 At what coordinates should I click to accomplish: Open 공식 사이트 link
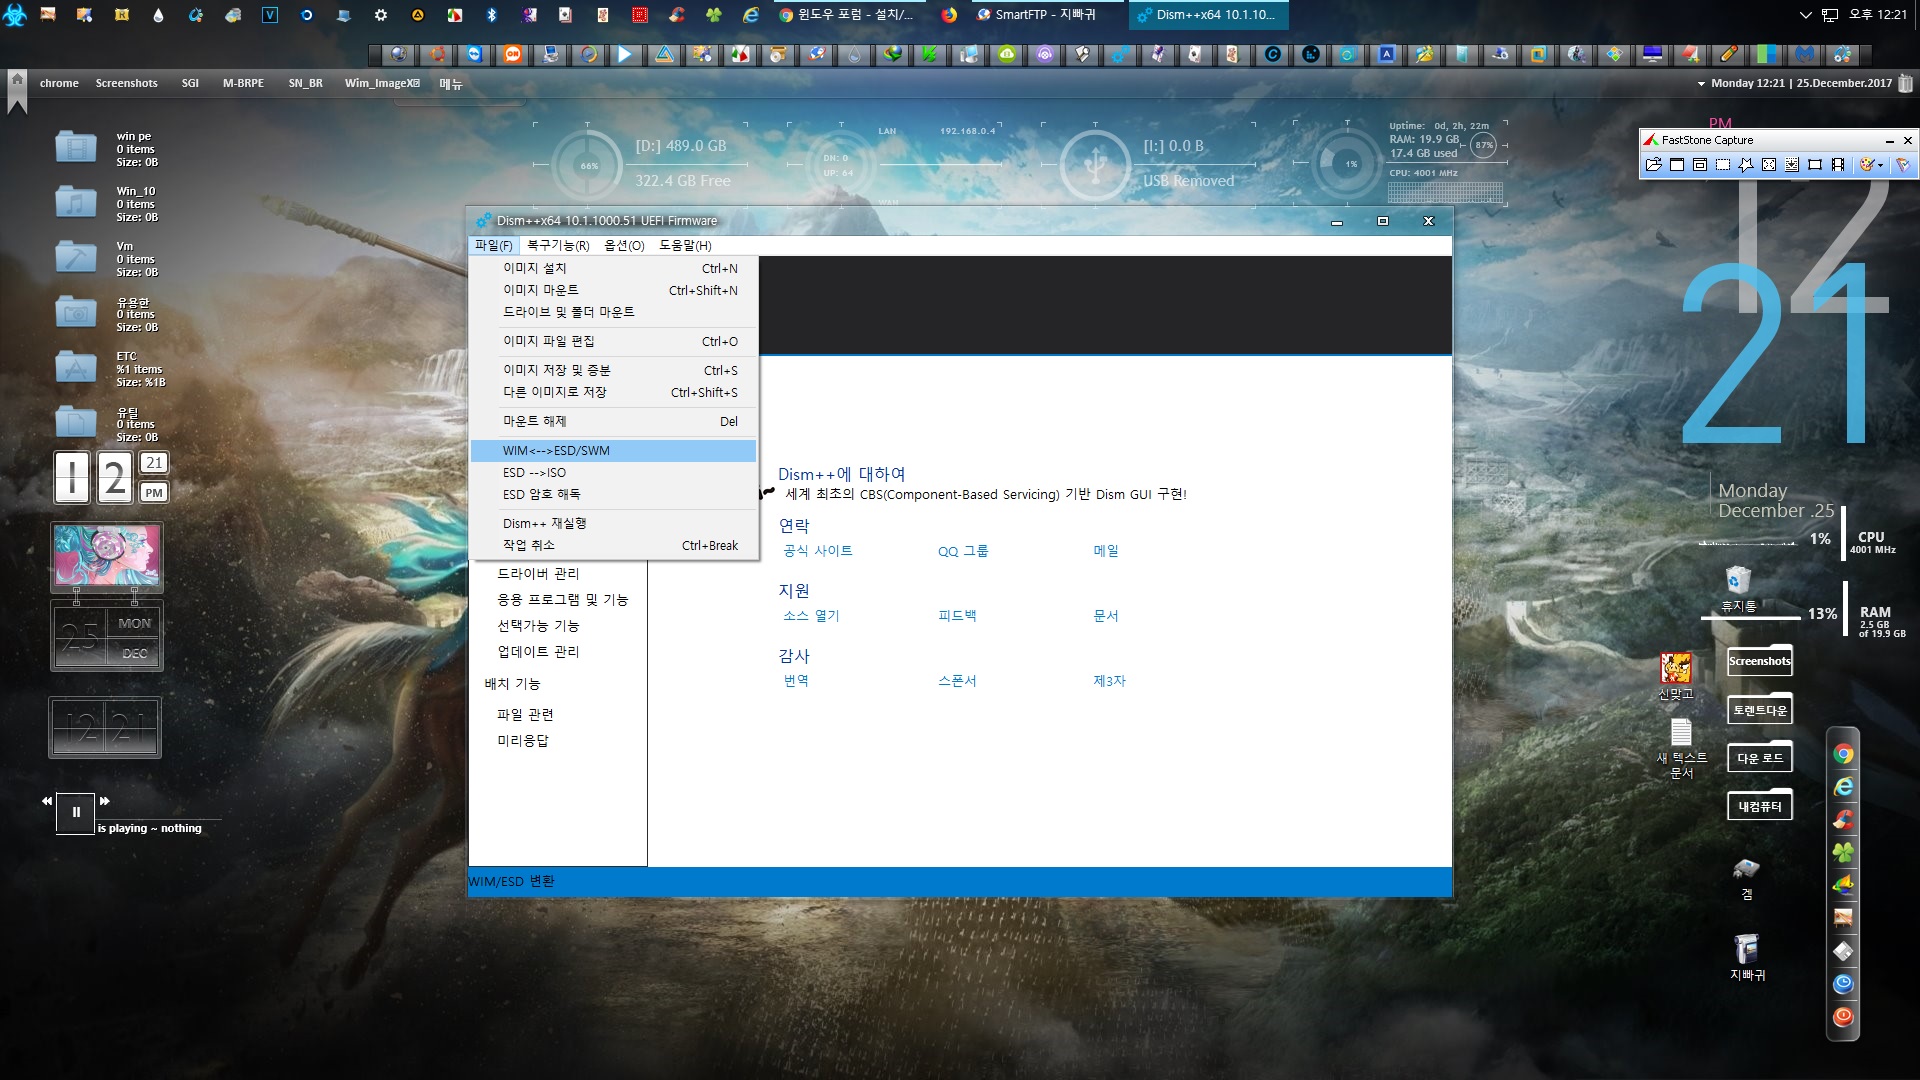817,551
